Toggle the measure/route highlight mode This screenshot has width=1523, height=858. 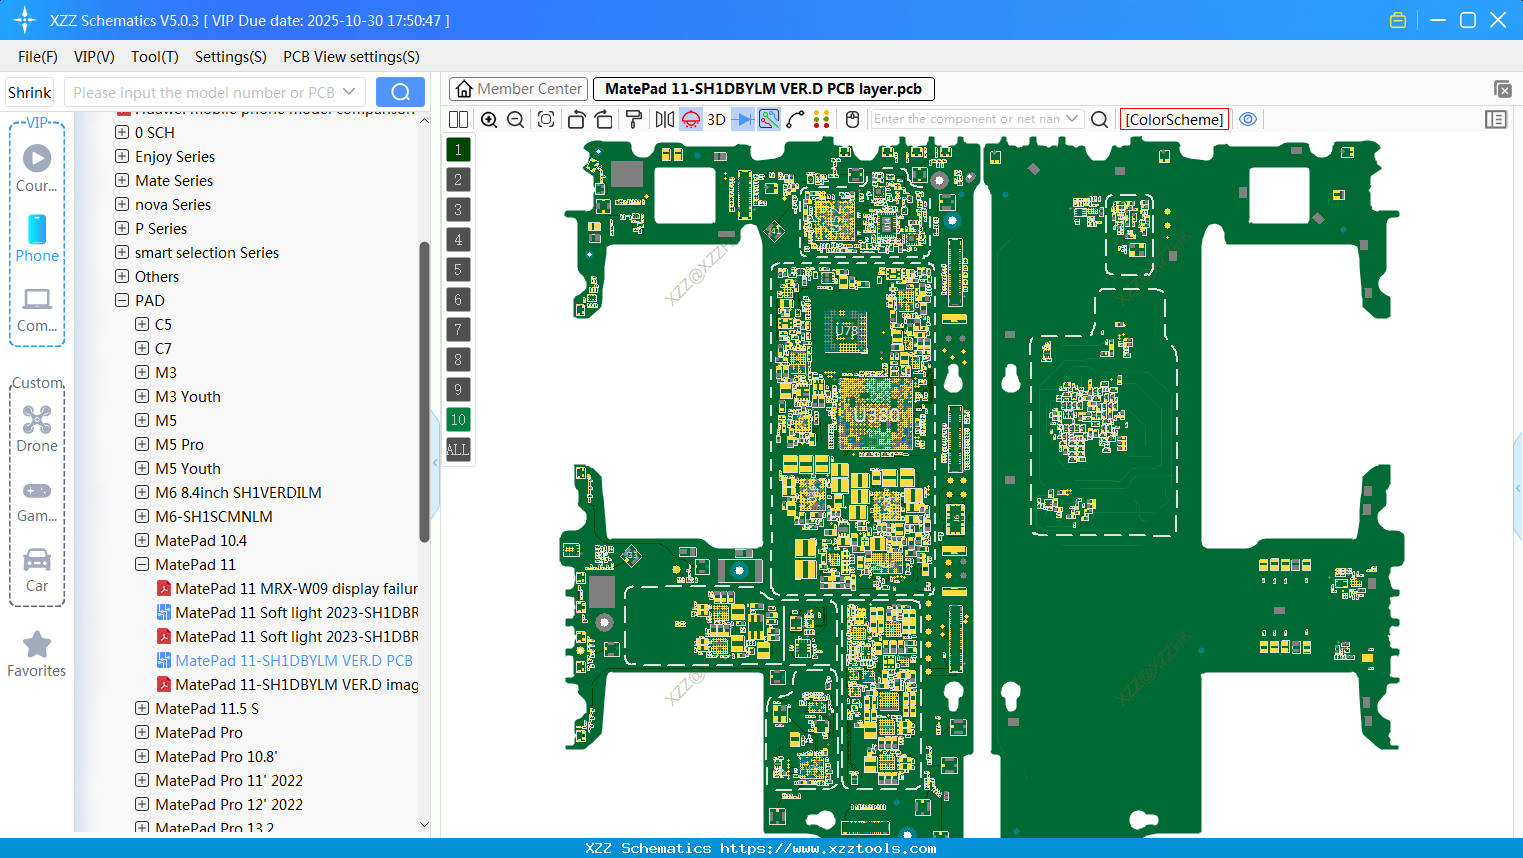(x=767, y=119)
